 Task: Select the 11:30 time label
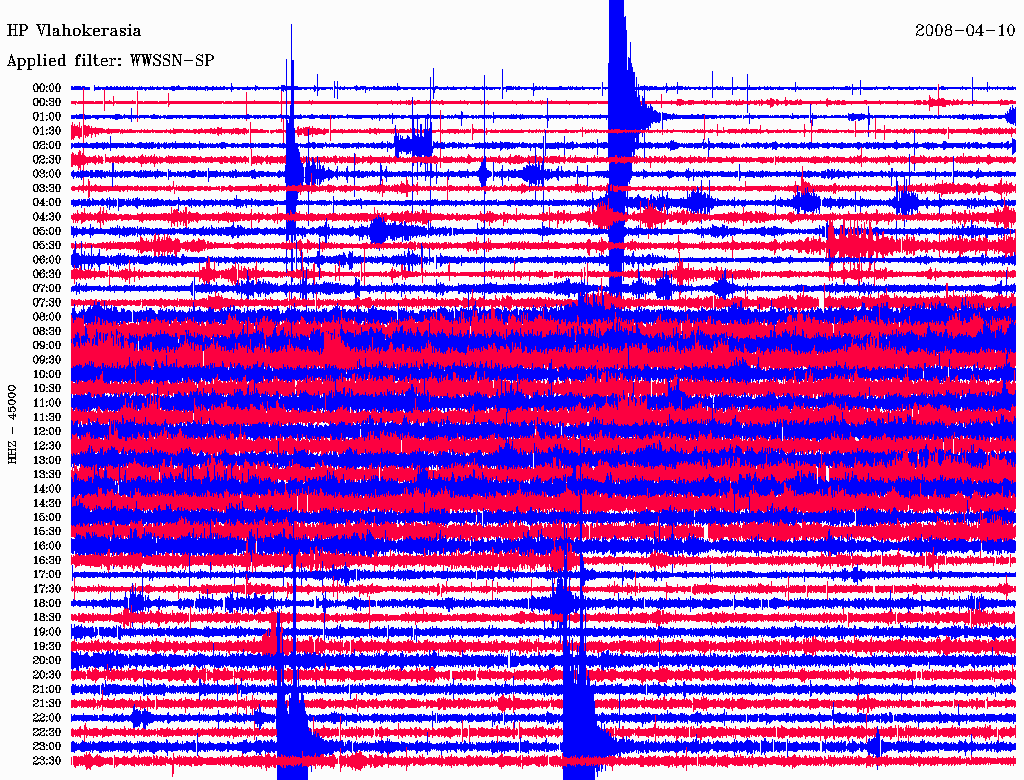coord(47,417)
